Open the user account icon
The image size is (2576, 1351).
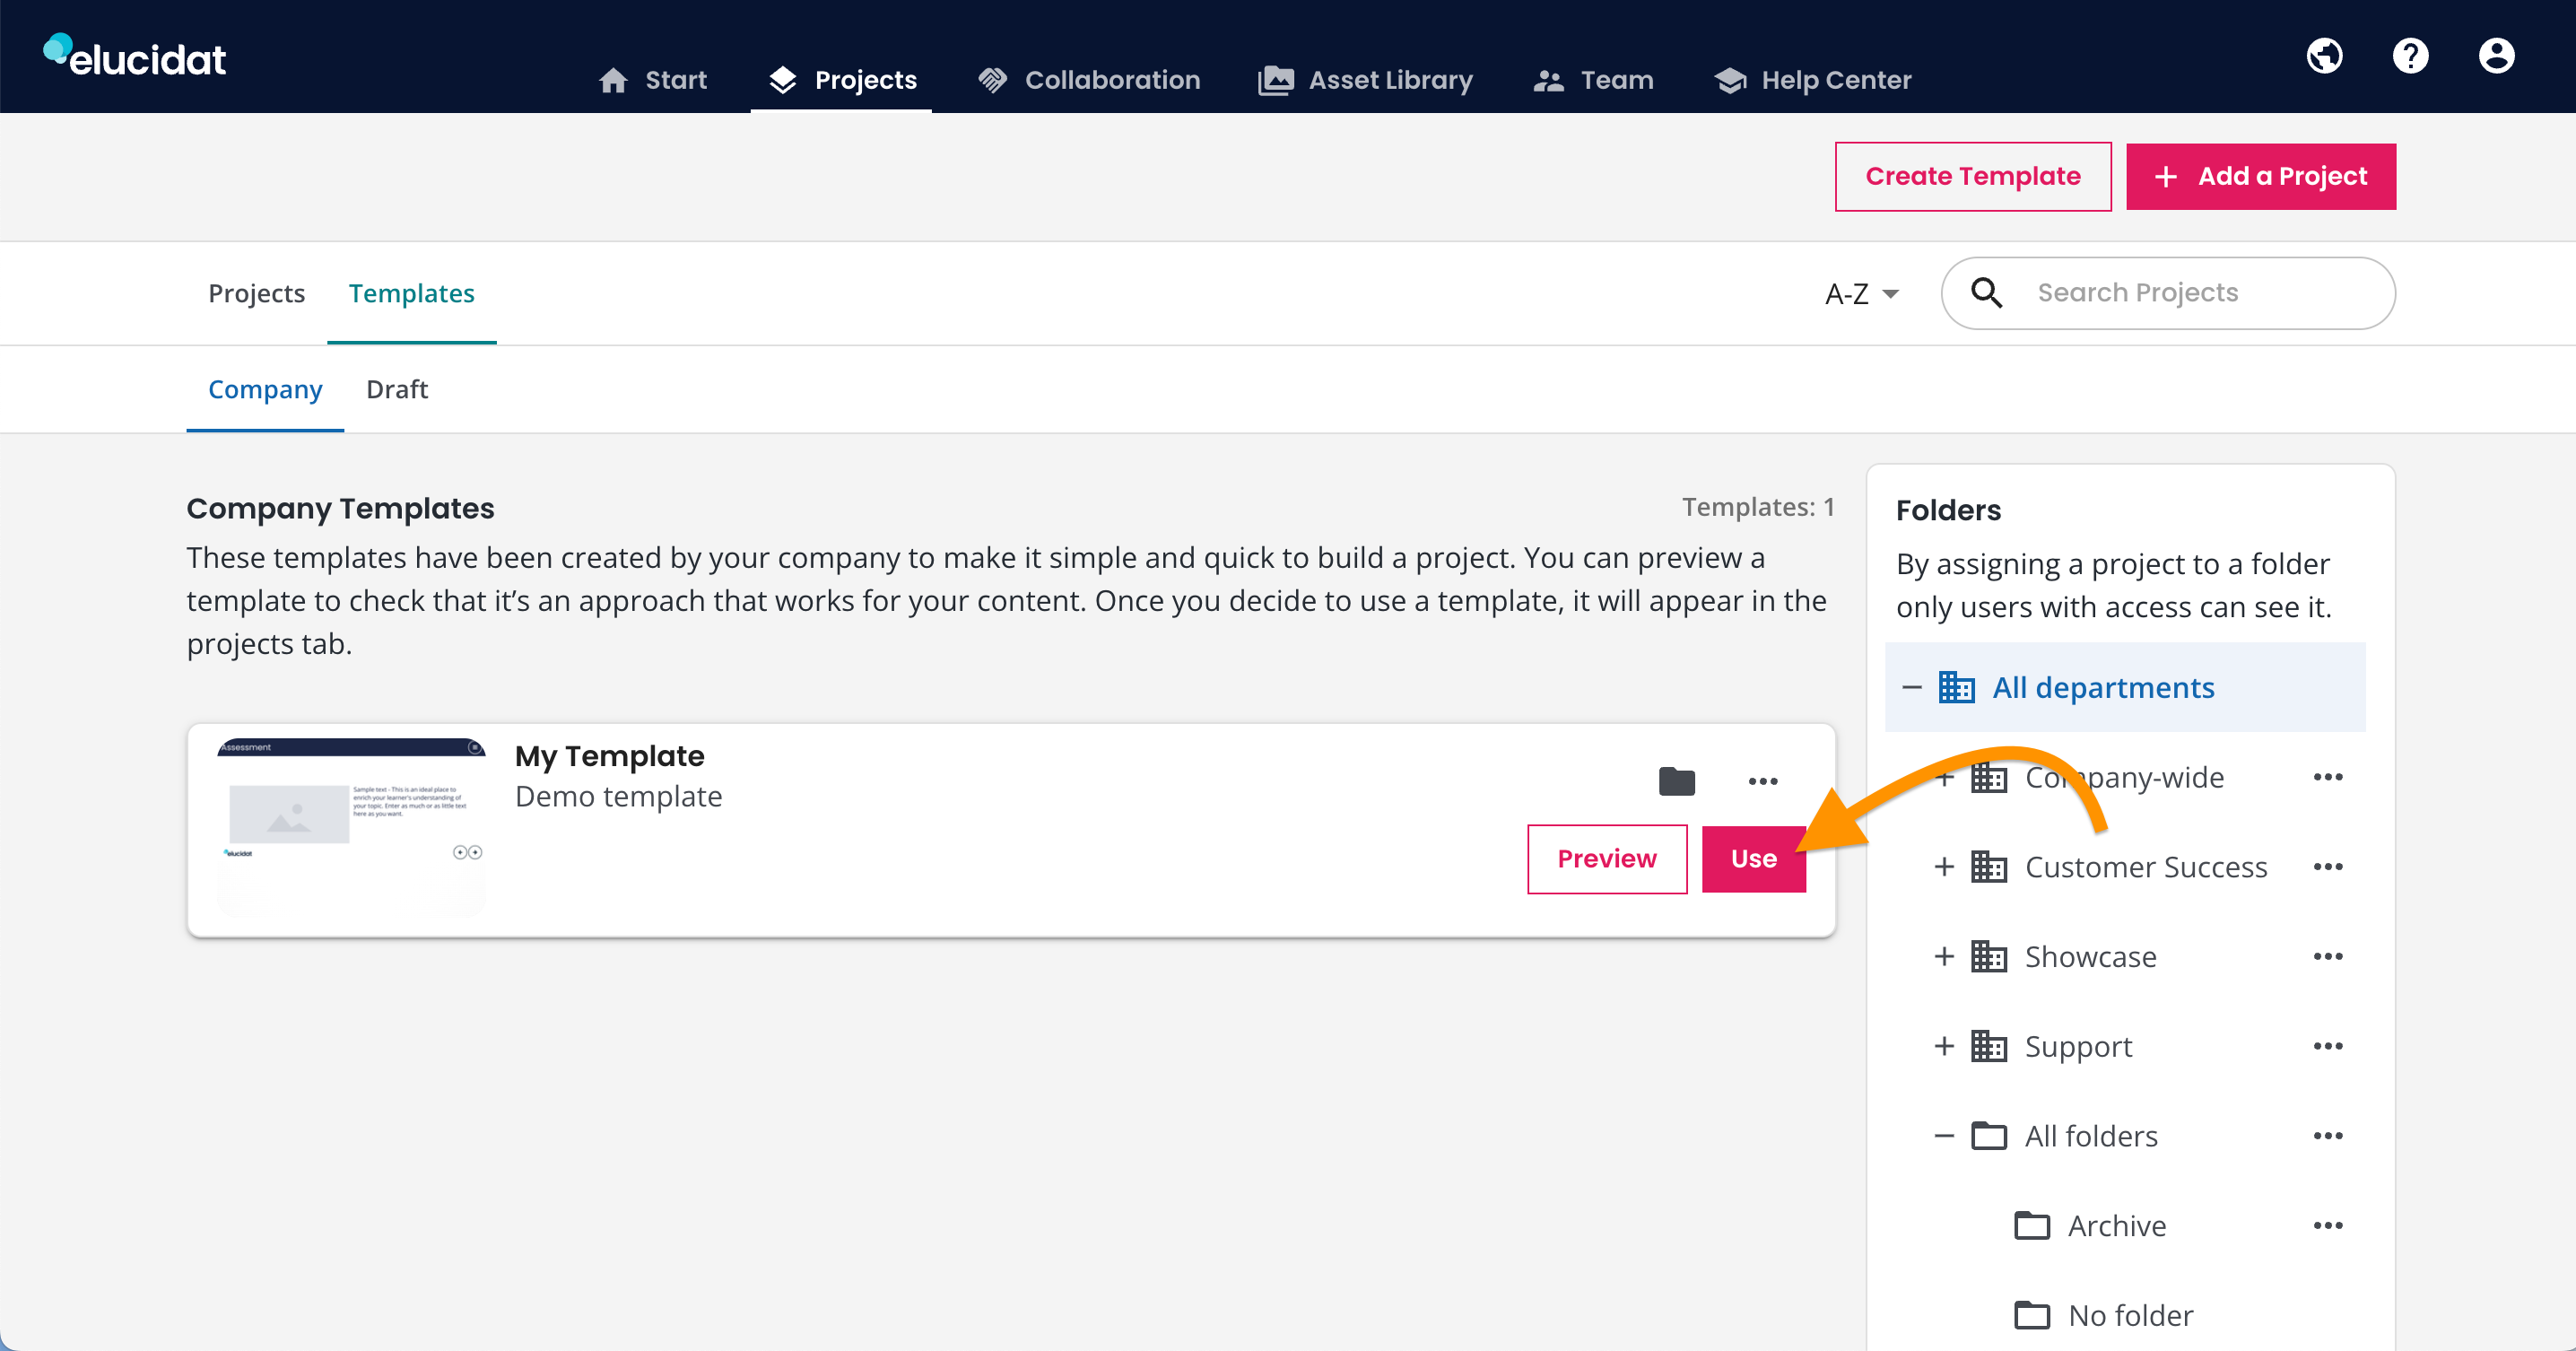2496,56
